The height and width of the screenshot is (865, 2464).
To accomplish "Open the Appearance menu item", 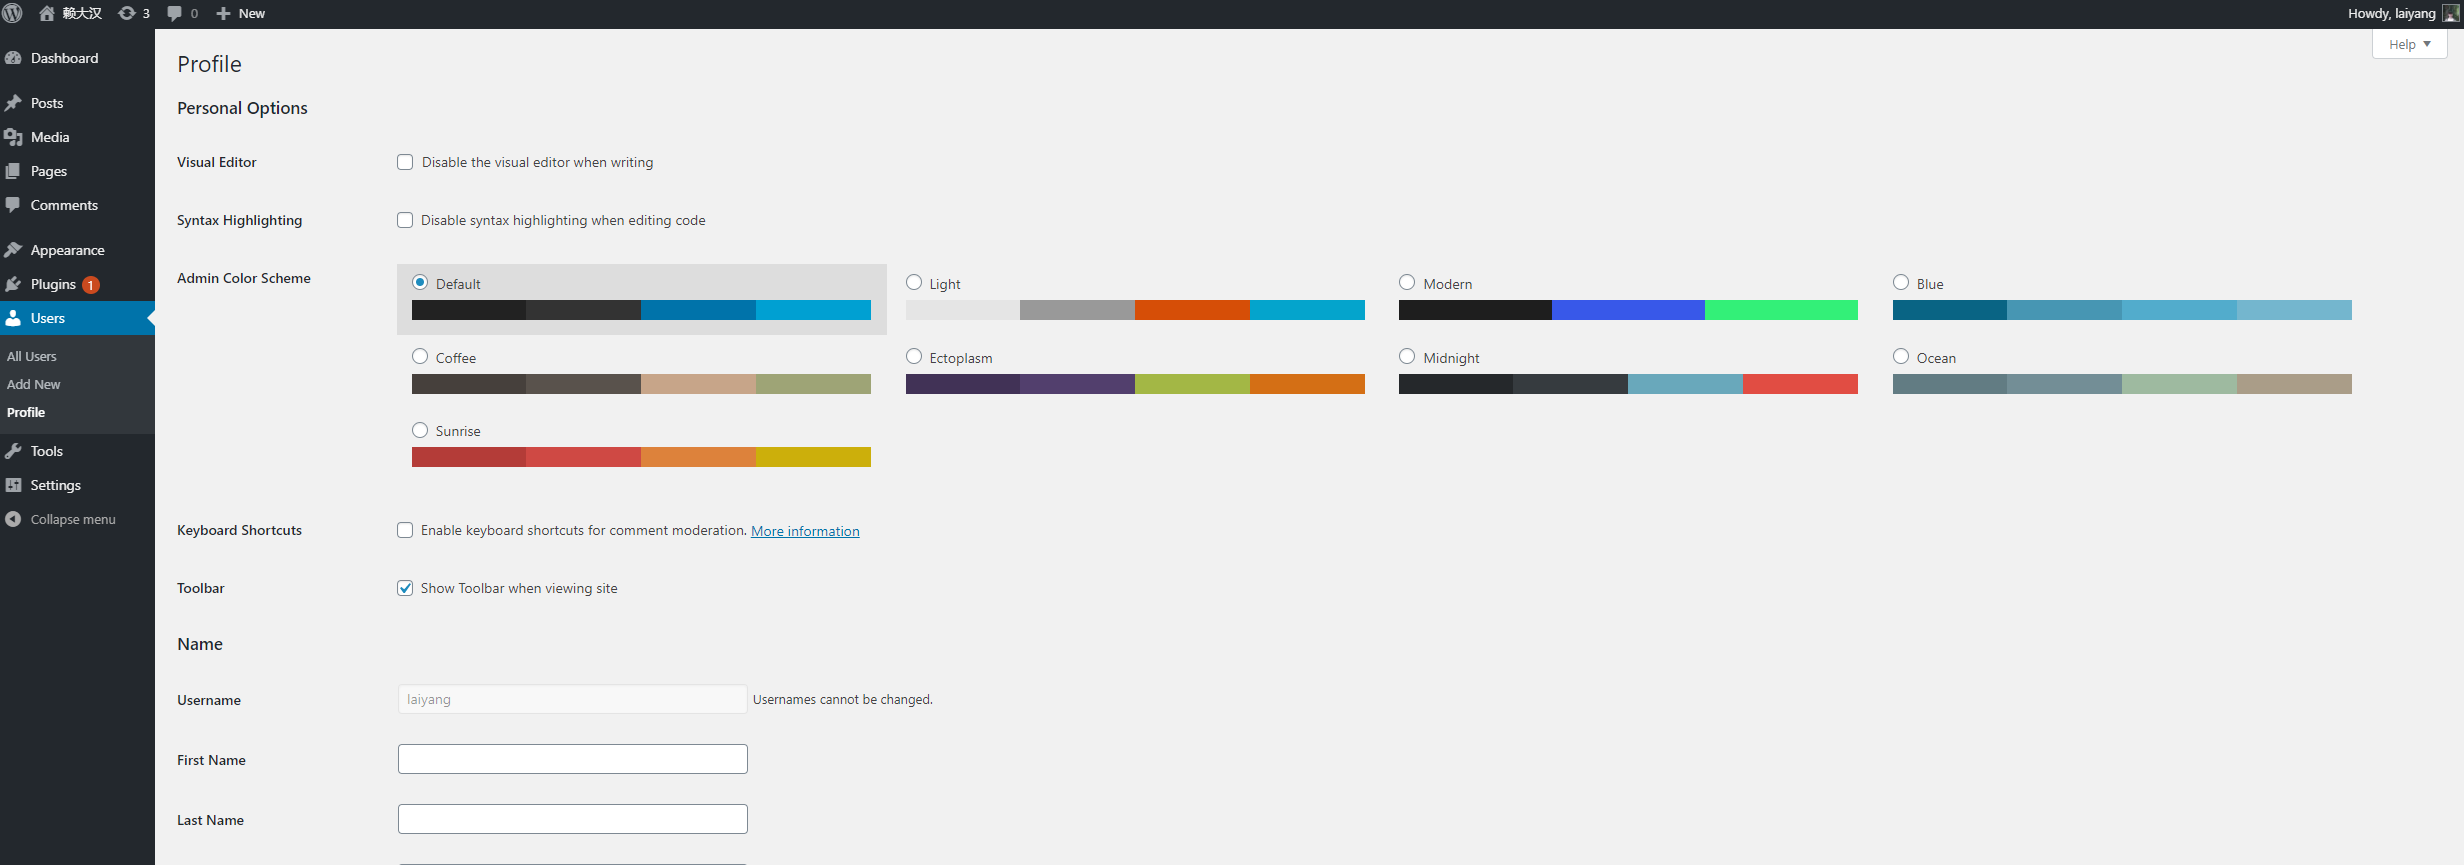I will pos(77,250).
